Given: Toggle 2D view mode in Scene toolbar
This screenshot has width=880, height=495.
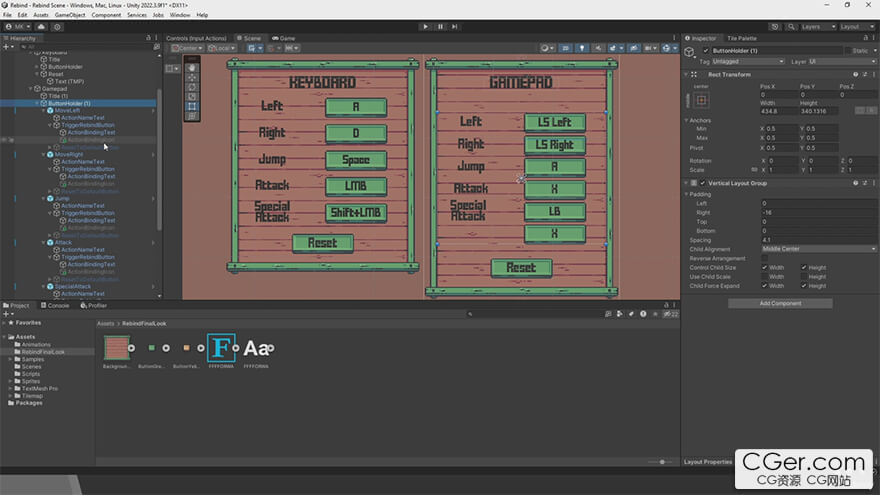Looking at the screenshot, I should pos(565,47).
